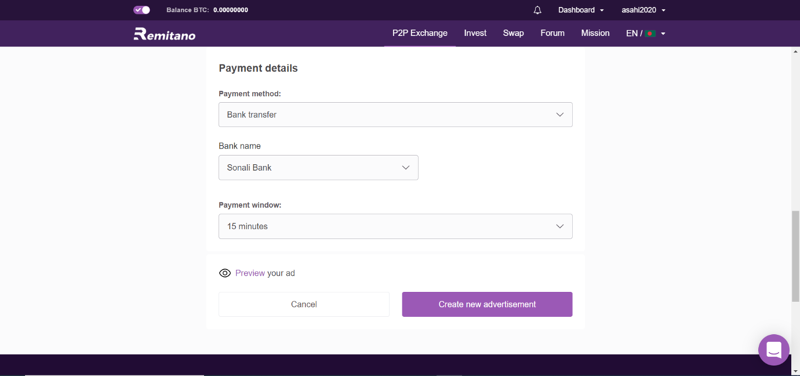
Task: Open the Swap page
Action: [x=513, y=33]
